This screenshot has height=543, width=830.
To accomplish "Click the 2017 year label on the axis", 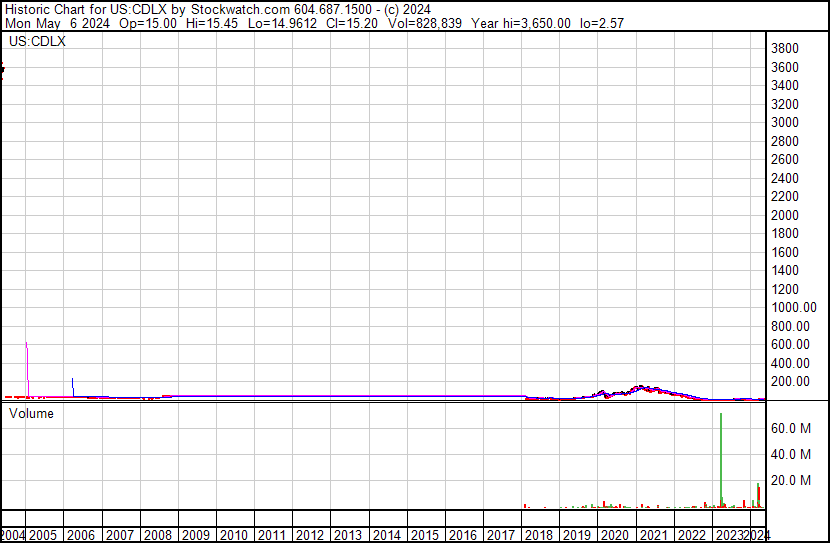I will pos(501,535).
